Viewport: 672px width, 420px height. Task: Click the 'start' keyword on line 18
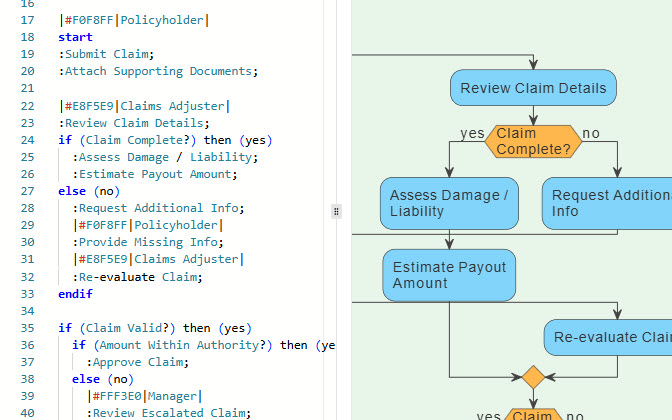click(75, 37)
